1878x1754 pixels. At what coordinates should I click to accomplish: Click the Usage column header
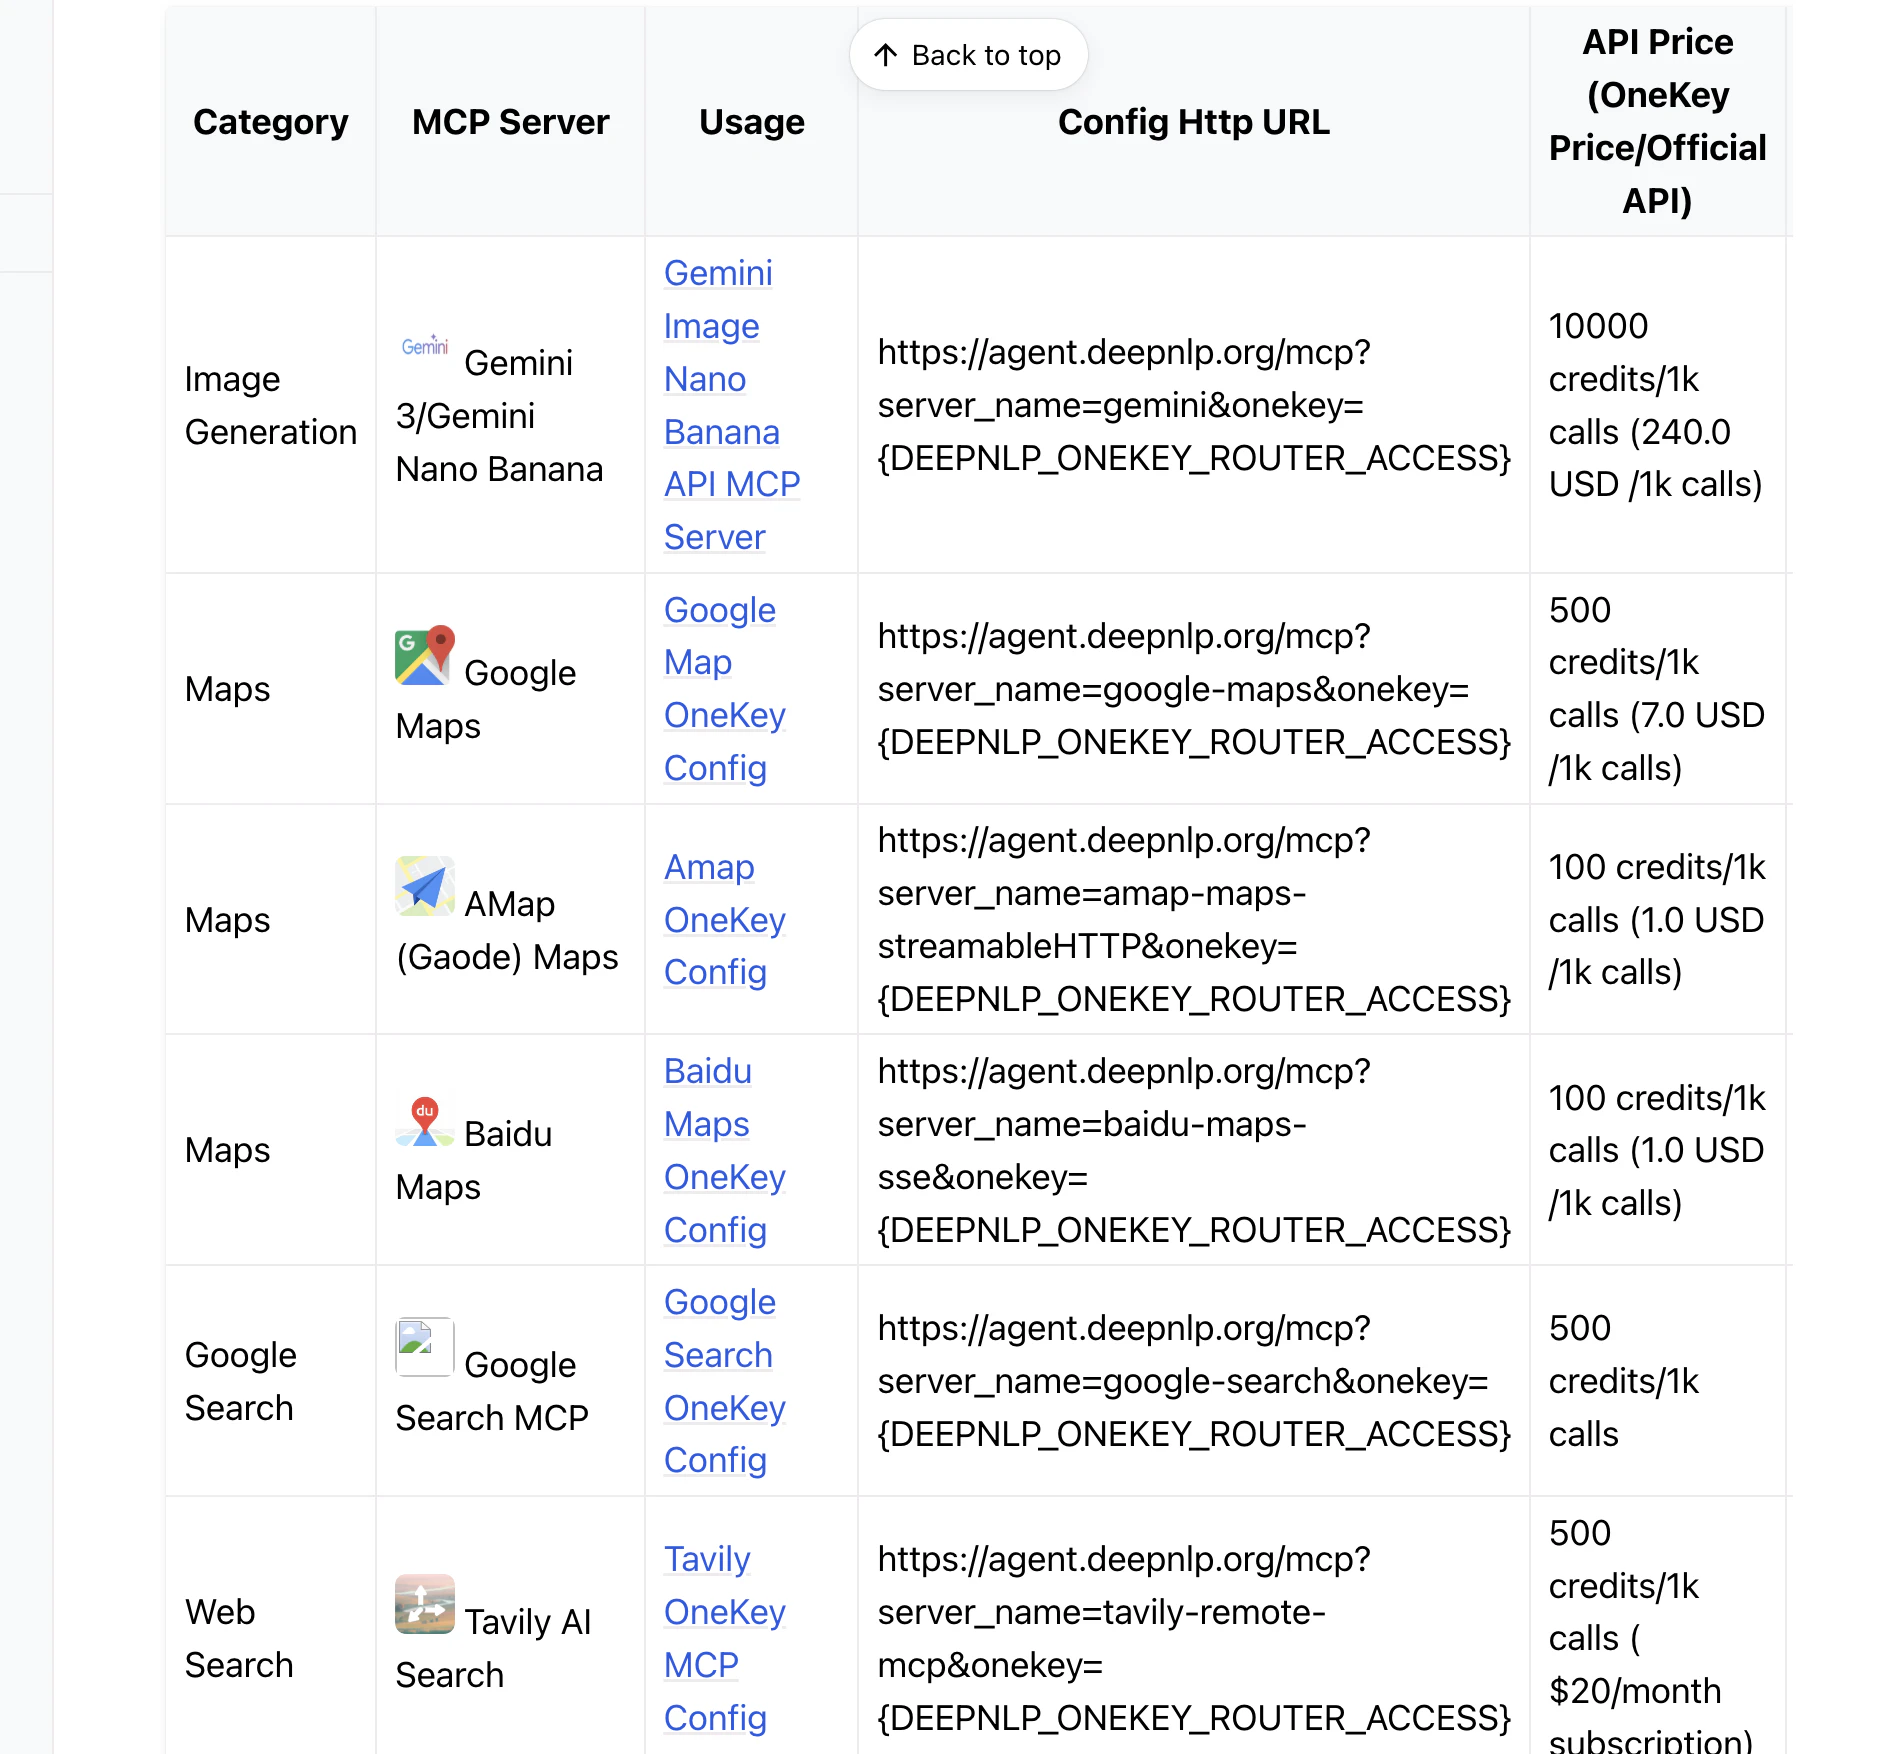coord(751,122)
